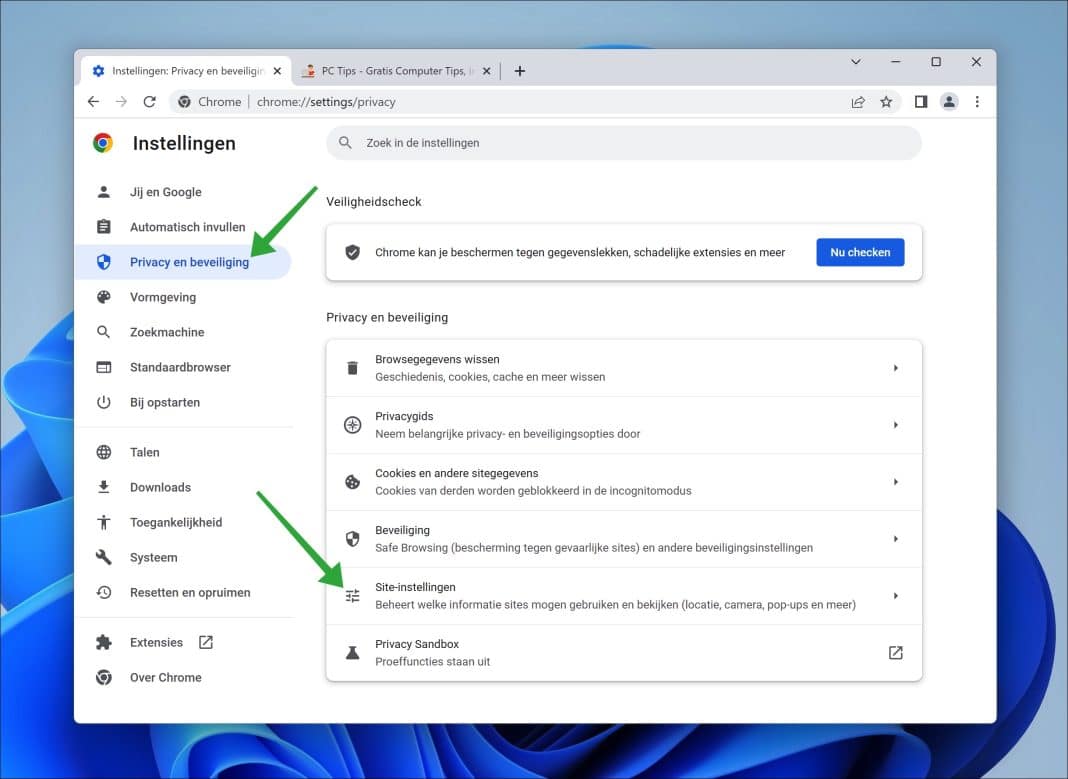The image size is (1068, 779).
Task: Click the shield icon next to Beveiliging
Action: click(352, 538)
